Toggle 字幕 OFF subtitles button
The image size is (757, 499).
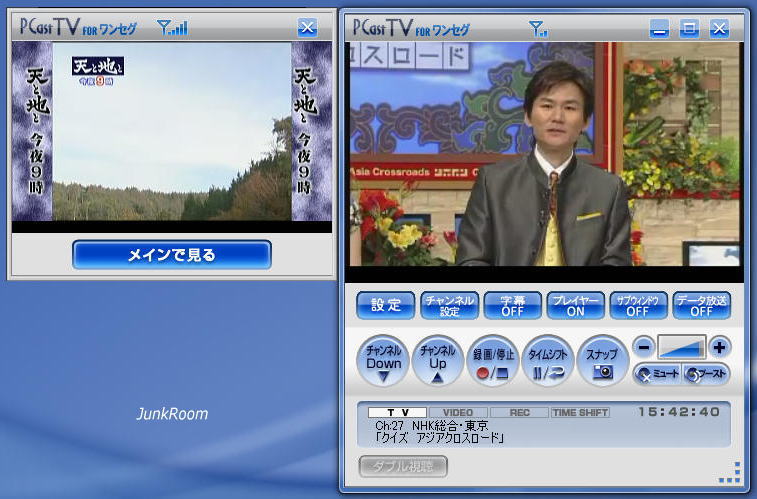[512, 305]
